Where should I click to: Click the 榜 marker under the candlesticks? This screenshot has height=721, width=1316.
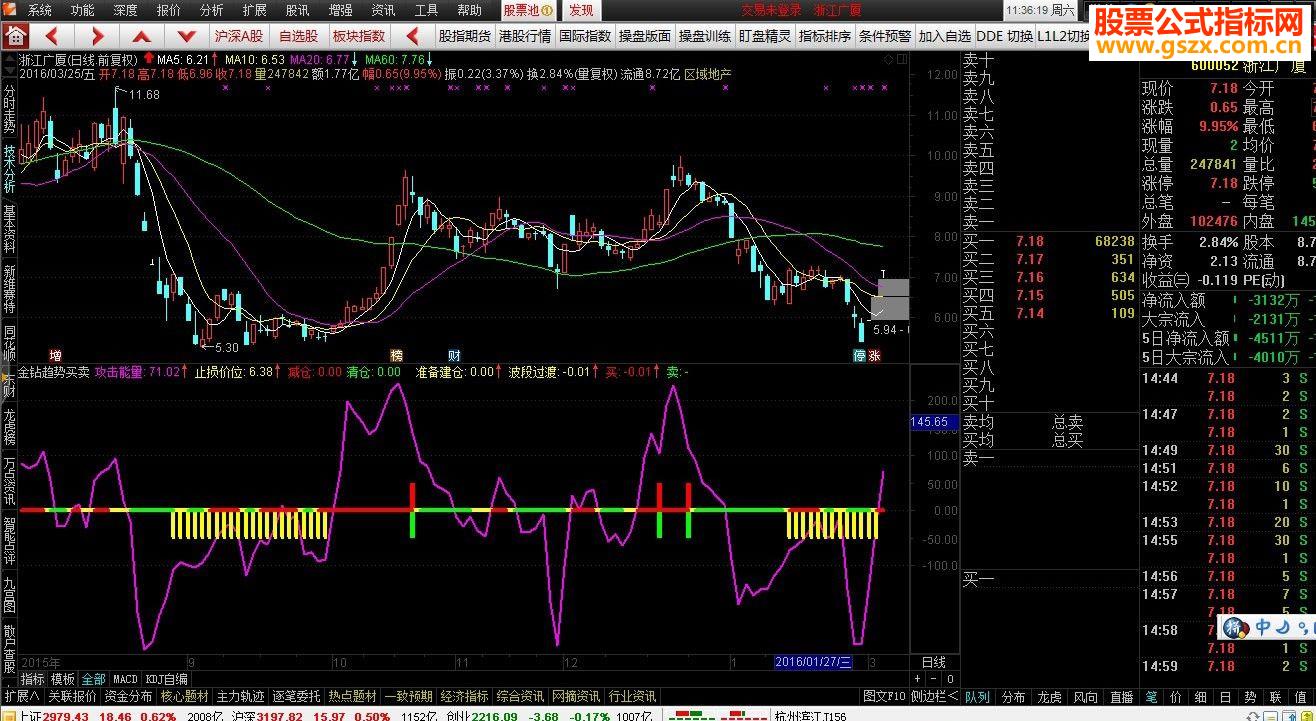click(x=397, y=355)
